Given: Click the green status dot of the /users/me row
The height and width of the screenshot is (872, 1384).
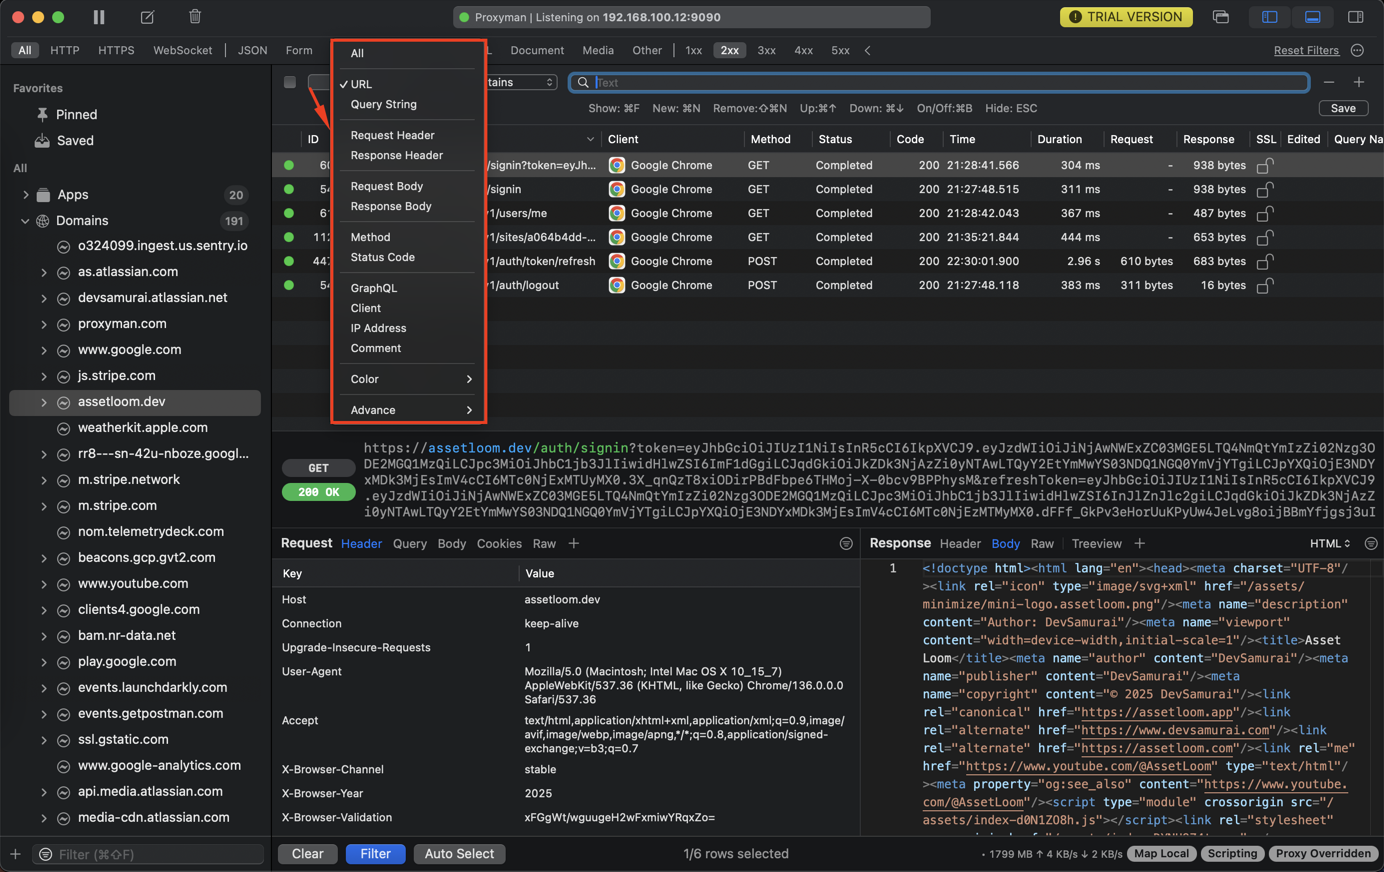Looking at the screenshot, I should (289, 213).
